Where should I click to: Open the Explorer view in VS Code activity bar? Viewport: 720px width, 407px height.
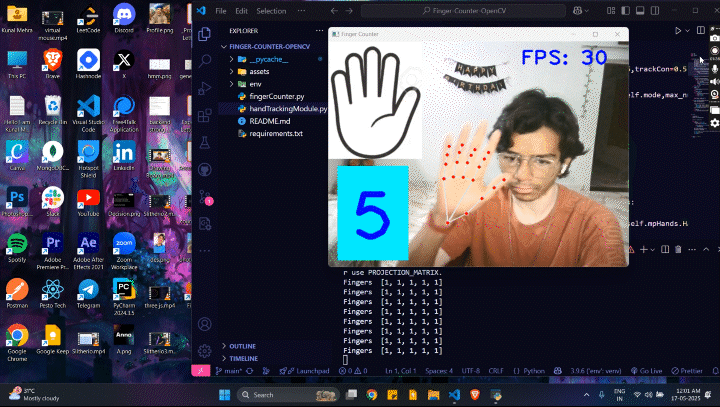204,34
